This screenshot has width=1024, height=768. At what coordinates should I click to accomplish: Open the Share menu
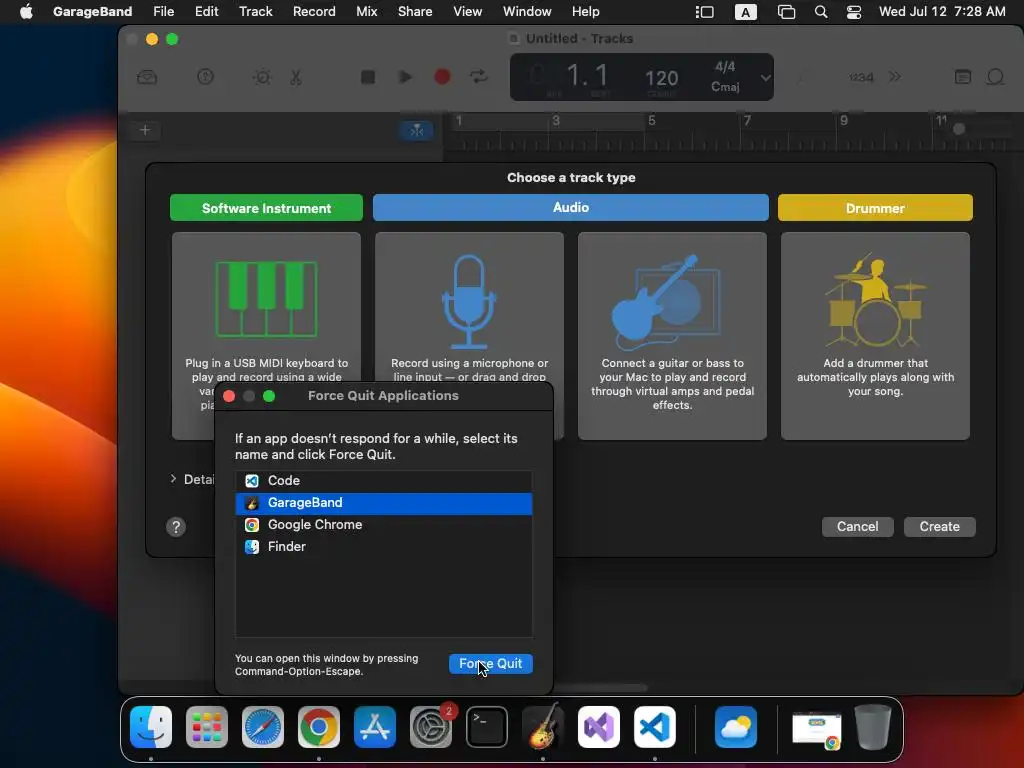click(x=415, y=12)
